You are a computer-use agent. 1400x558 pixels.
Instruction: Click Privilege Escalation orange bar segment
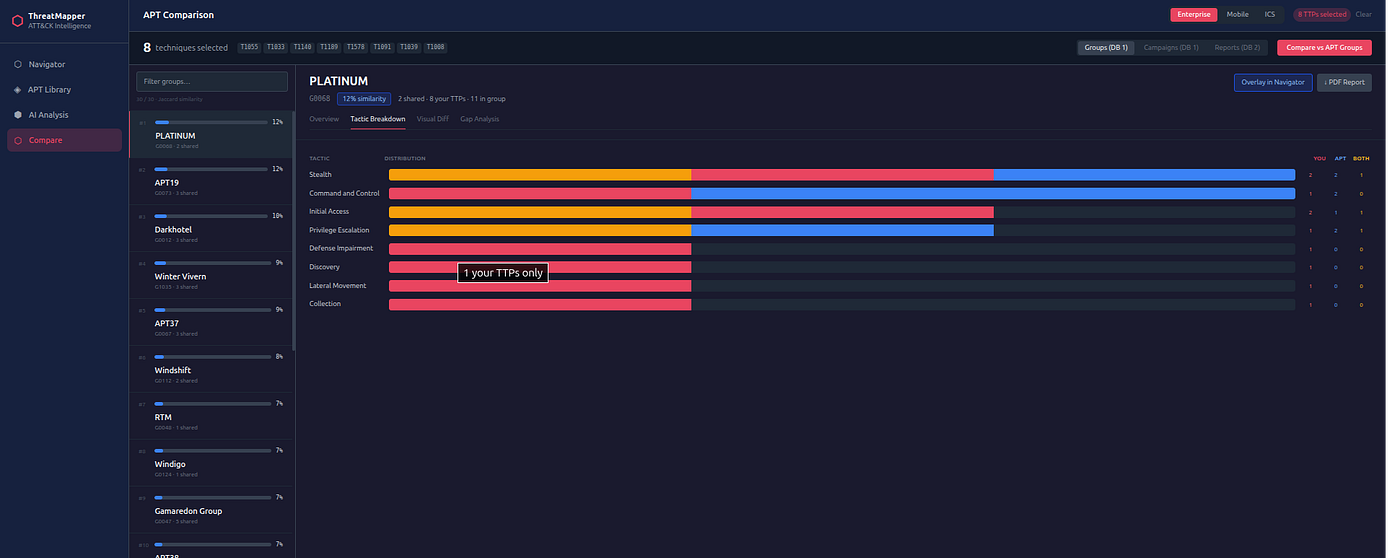tap(540, 230)
